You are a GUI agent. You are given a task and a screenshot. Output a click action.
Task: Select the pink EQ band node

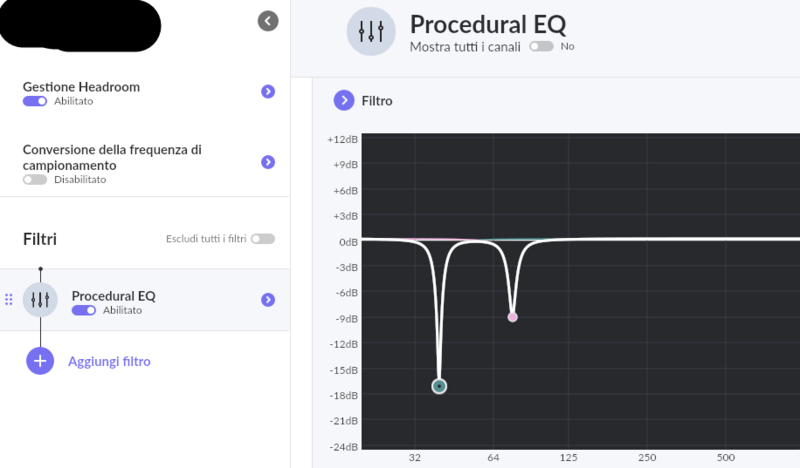pos(512,317)
